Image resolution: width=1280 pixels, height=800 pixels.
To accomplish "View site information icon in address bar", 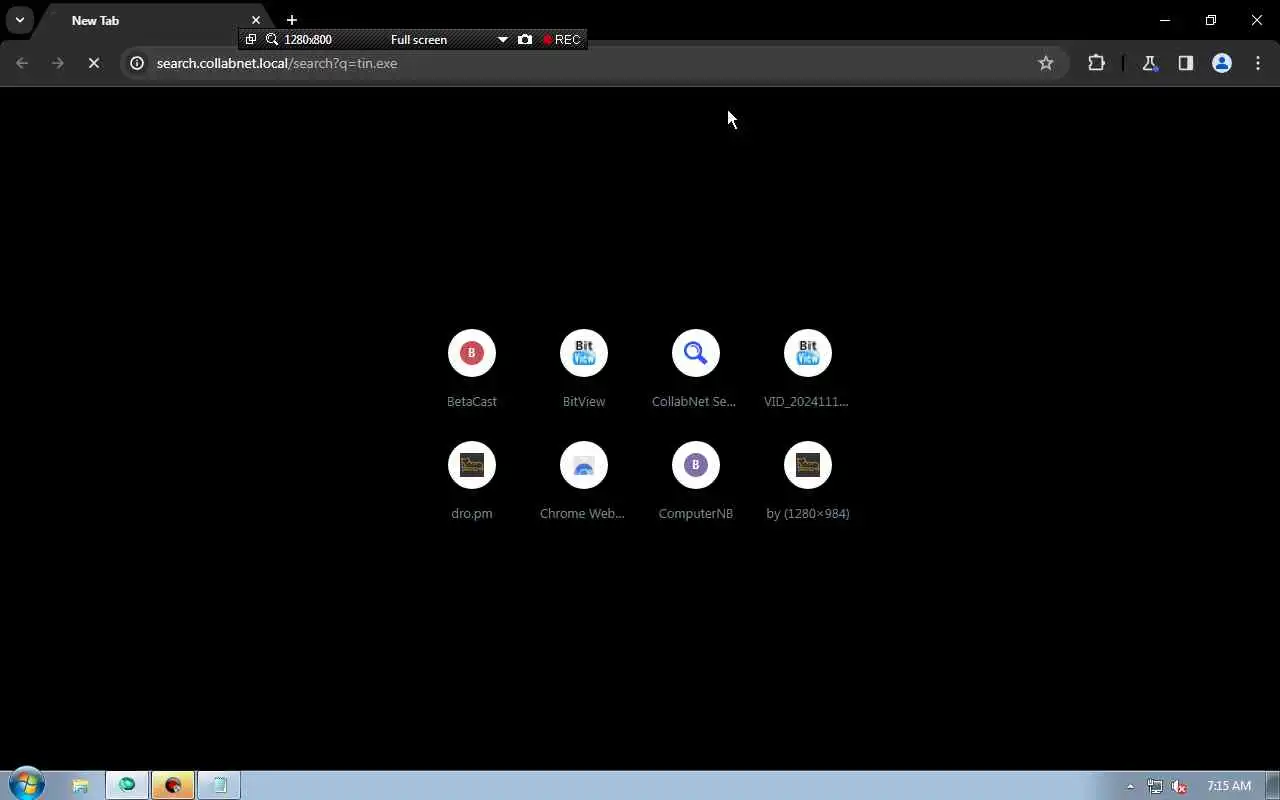I will [137, 63].
